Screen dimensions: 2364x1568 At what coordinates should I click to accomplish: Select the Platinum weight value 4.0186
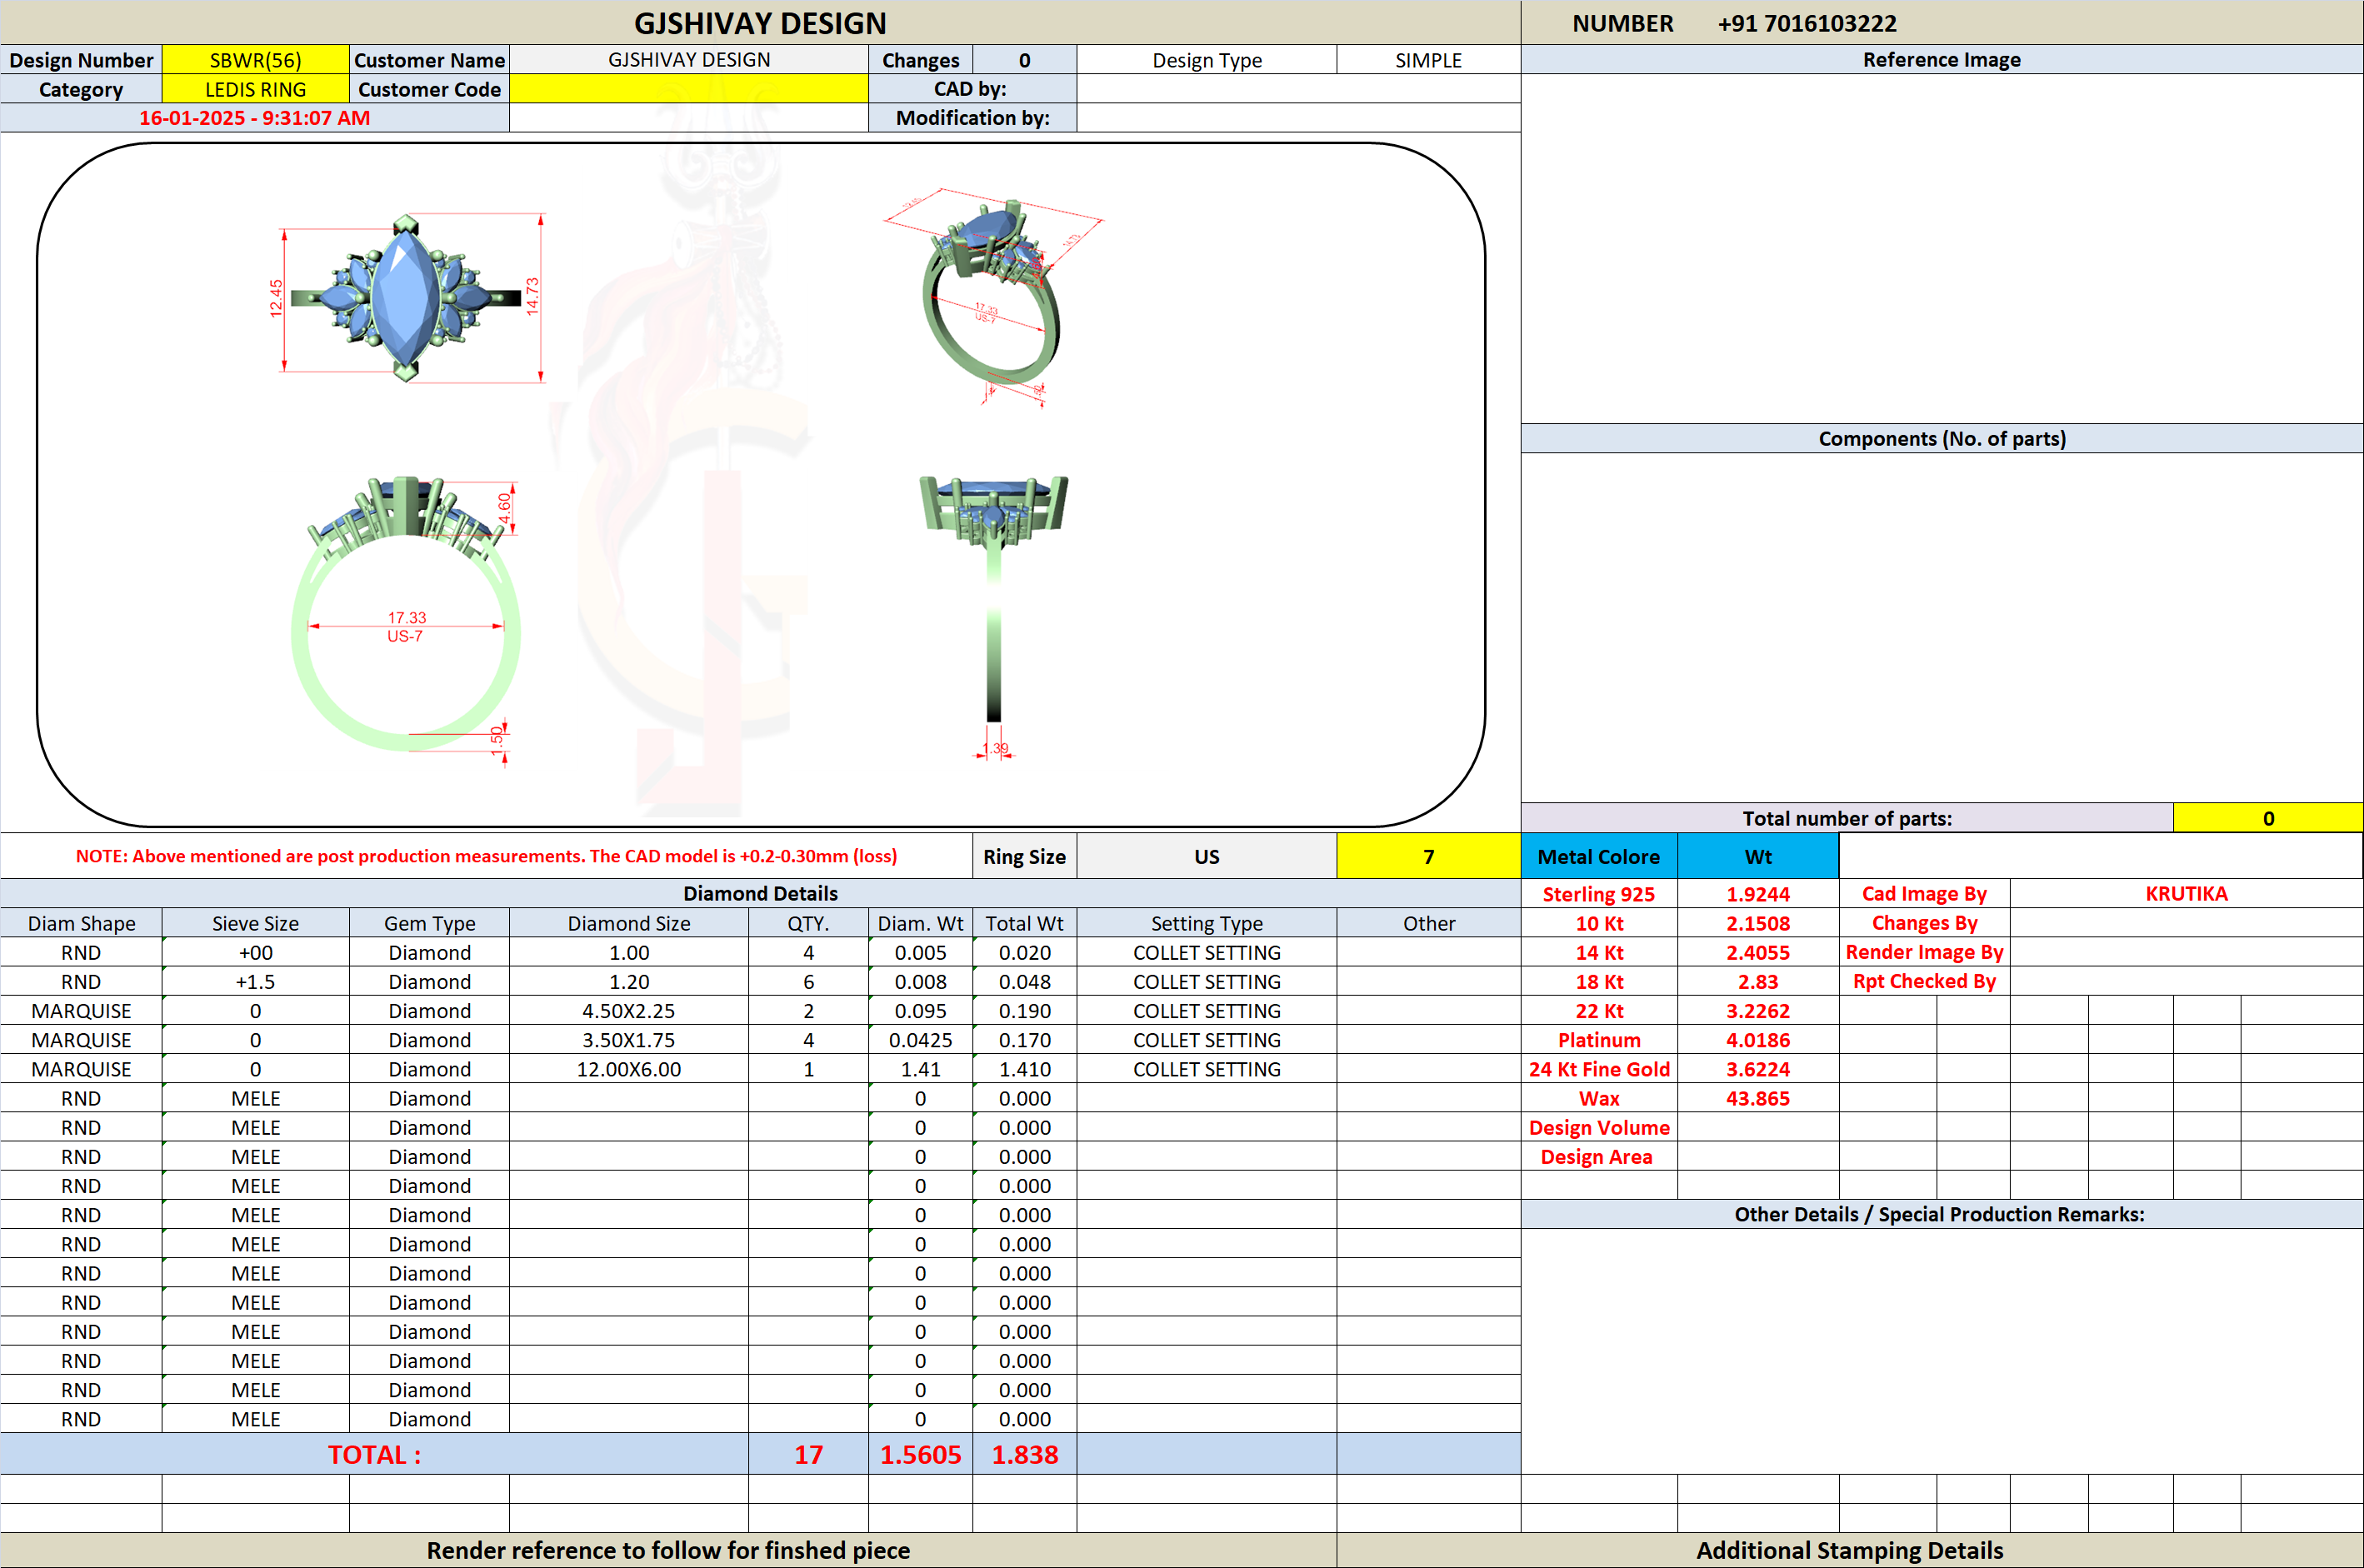click(1757, 1040)
